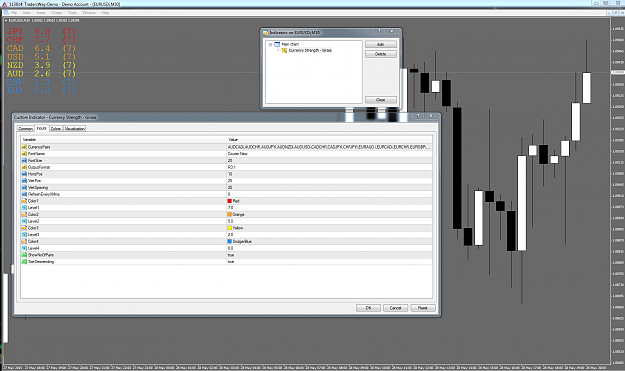Open the Window menu

coord(89,13)
